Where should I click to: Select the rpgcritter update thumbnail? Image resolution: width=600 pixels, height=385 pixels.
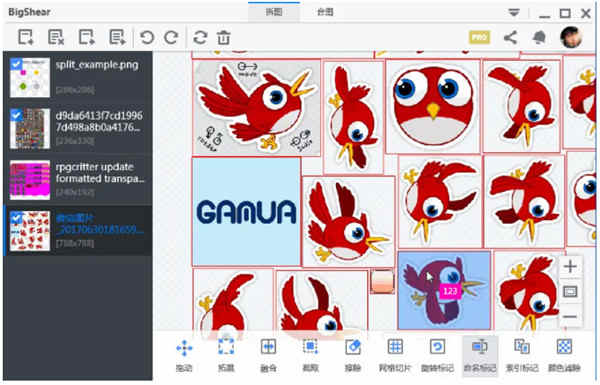coord(30,180)
